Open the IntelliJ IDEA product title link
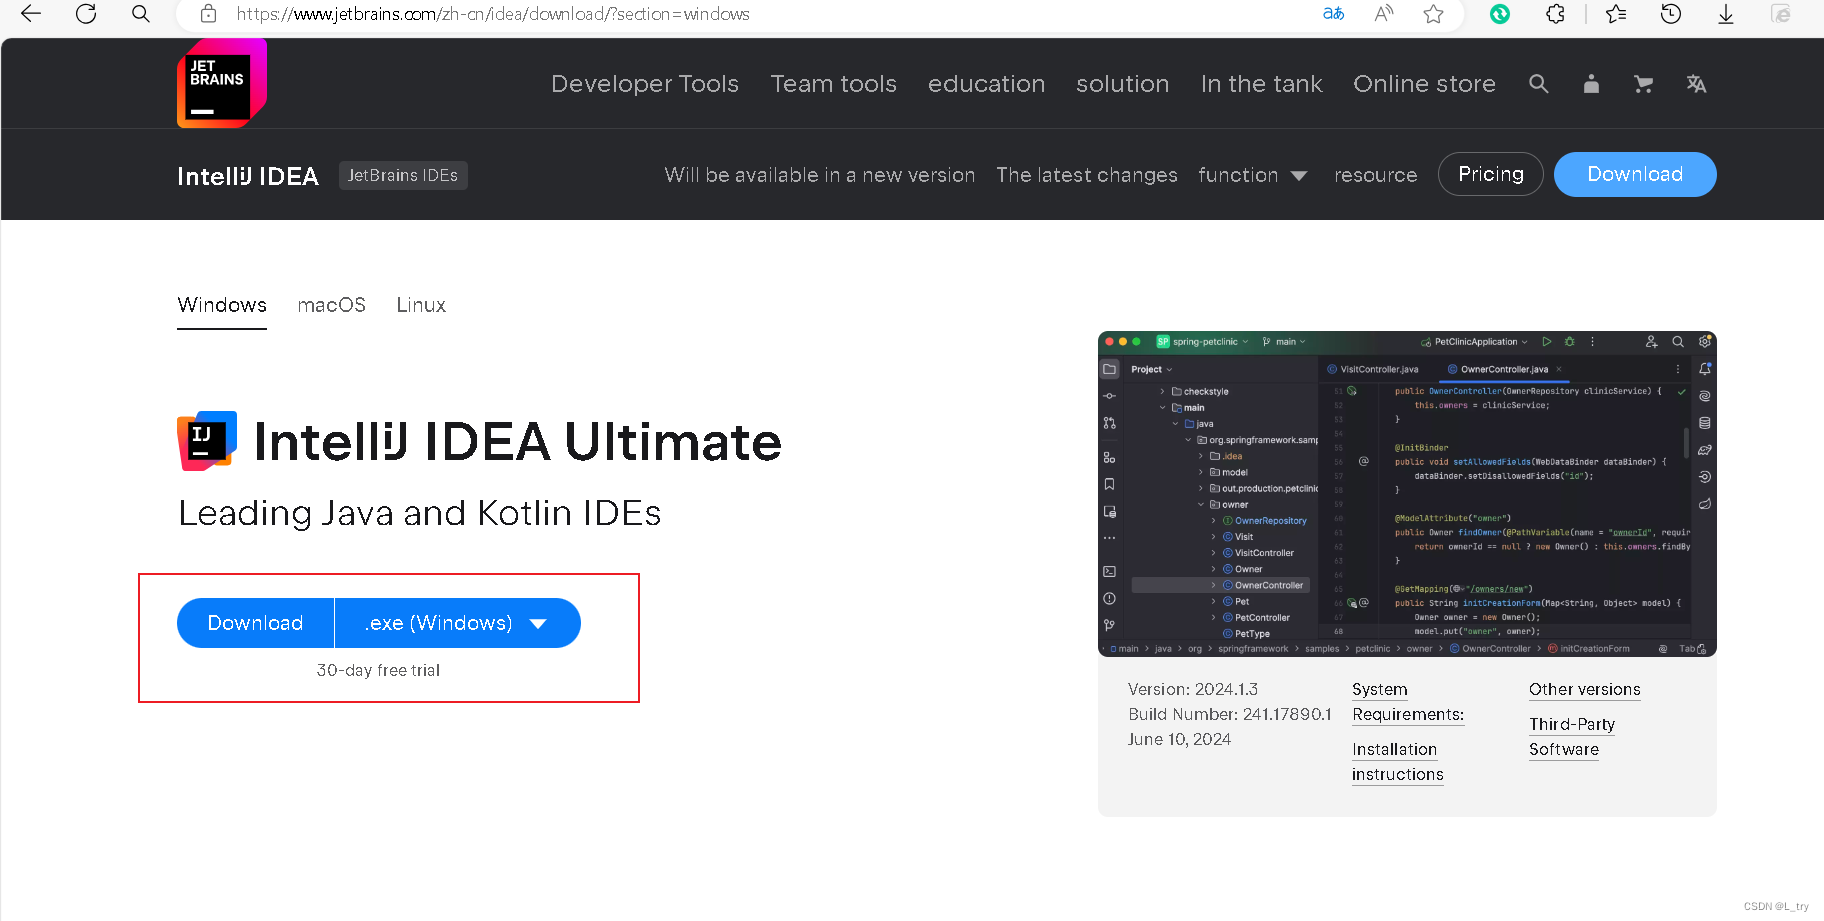The height and width of the screenshot is (921, 1824). coord(248,176)
